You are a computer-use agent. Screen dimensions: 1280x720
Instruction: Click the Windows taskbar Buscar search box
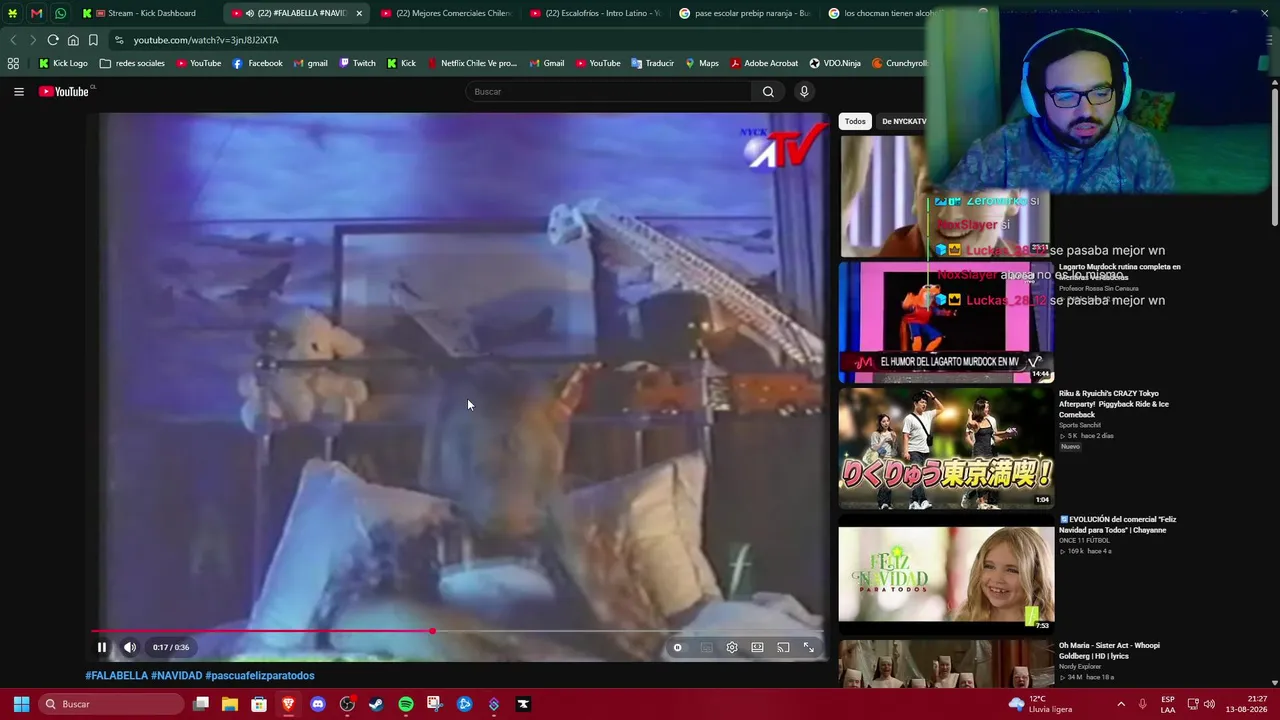(x=110, y=704)
